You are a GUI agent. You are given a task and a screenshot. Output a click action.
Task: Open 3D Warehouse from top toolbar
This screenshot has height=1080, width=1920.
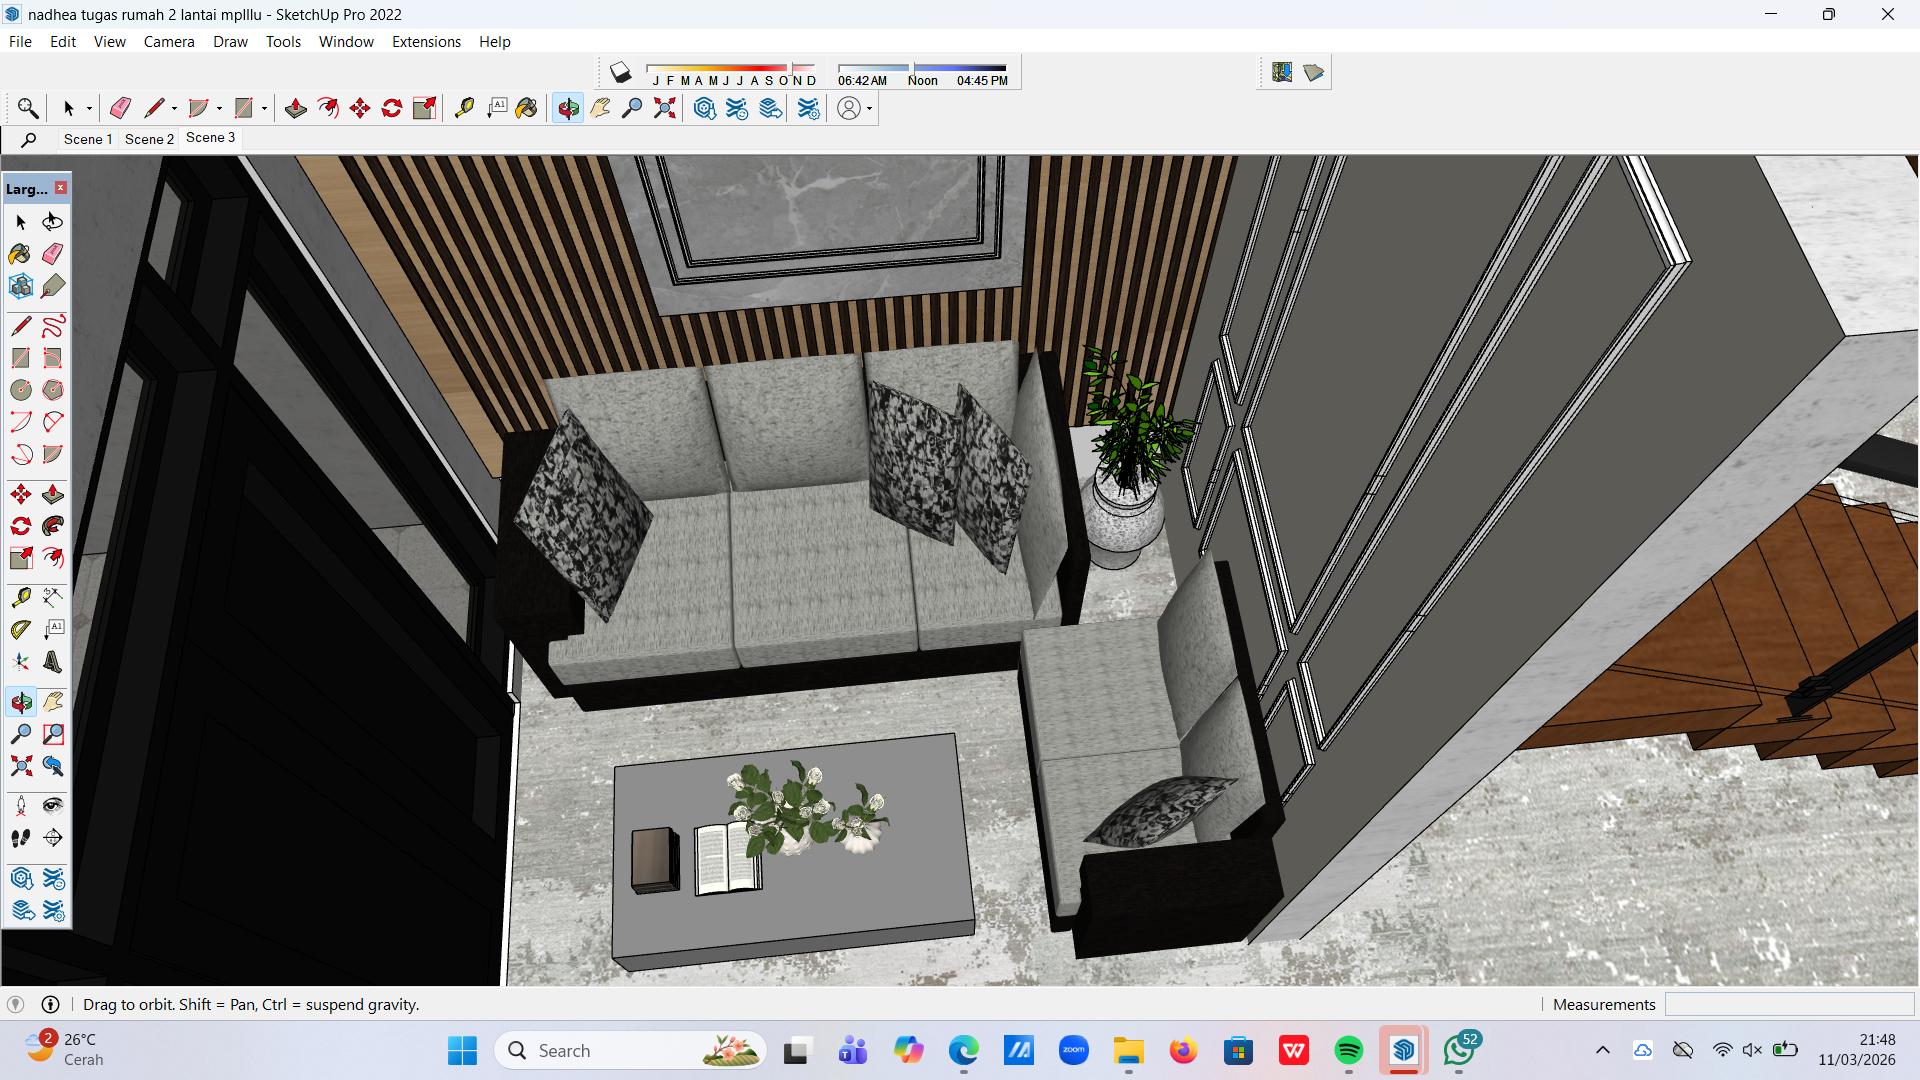click(x=705, y=108)
